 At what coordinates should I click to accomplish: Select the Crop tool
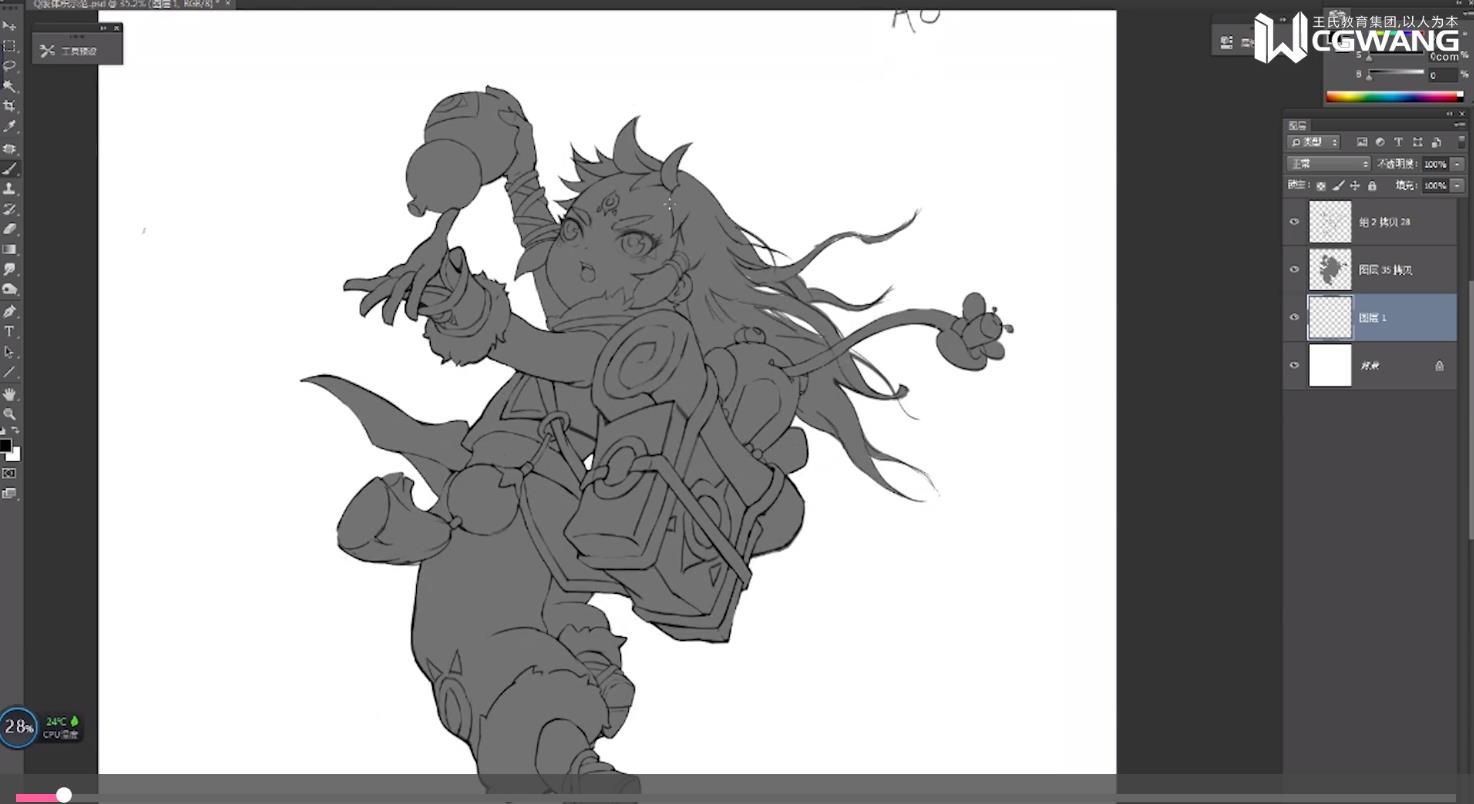(9, 106)
